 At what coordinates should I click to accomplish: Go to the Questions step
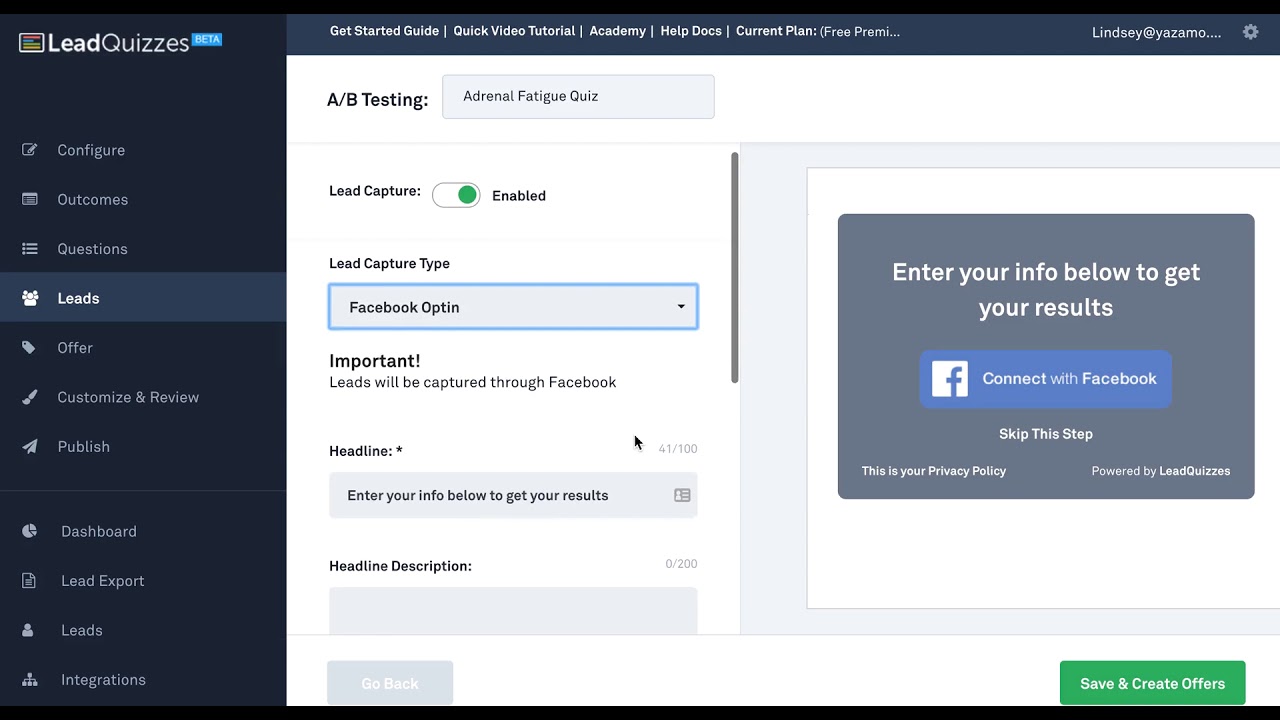click(x=92, y=249)
